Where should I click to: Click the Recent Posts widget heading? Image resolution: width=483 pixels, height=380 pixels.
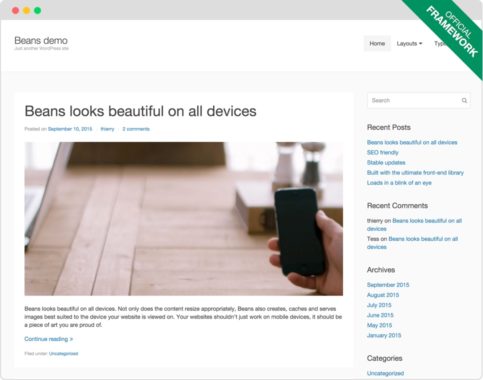389,127
